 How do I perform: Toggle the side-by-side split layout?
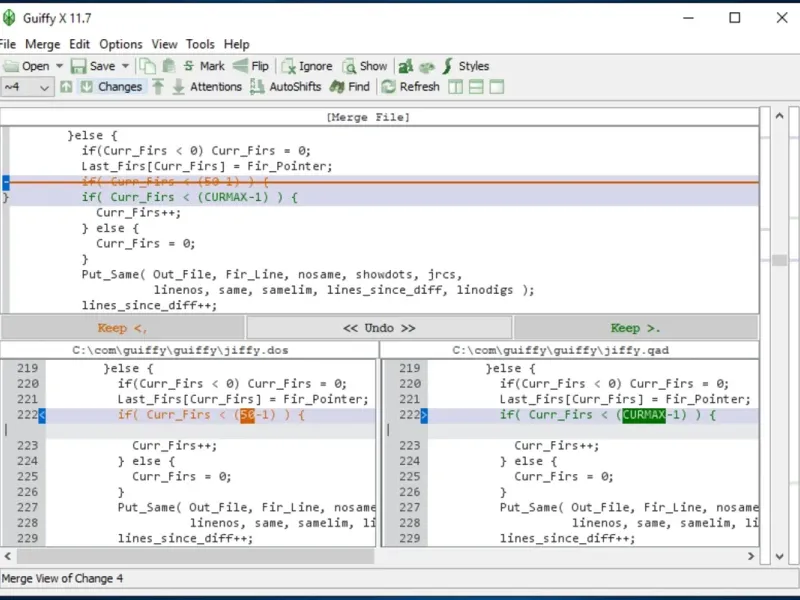[456, 87]
